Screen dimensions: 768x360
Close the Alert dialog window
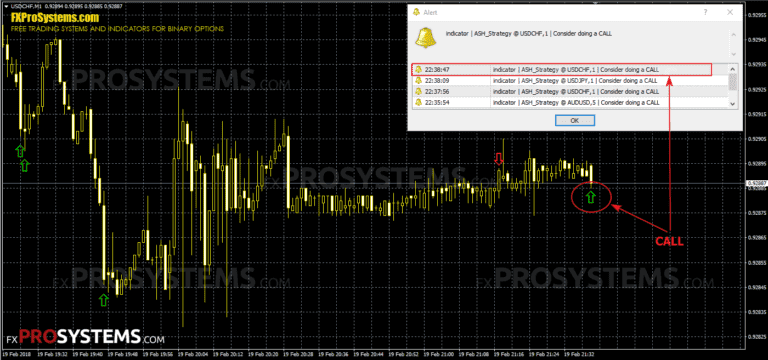(x=729, y=12)
